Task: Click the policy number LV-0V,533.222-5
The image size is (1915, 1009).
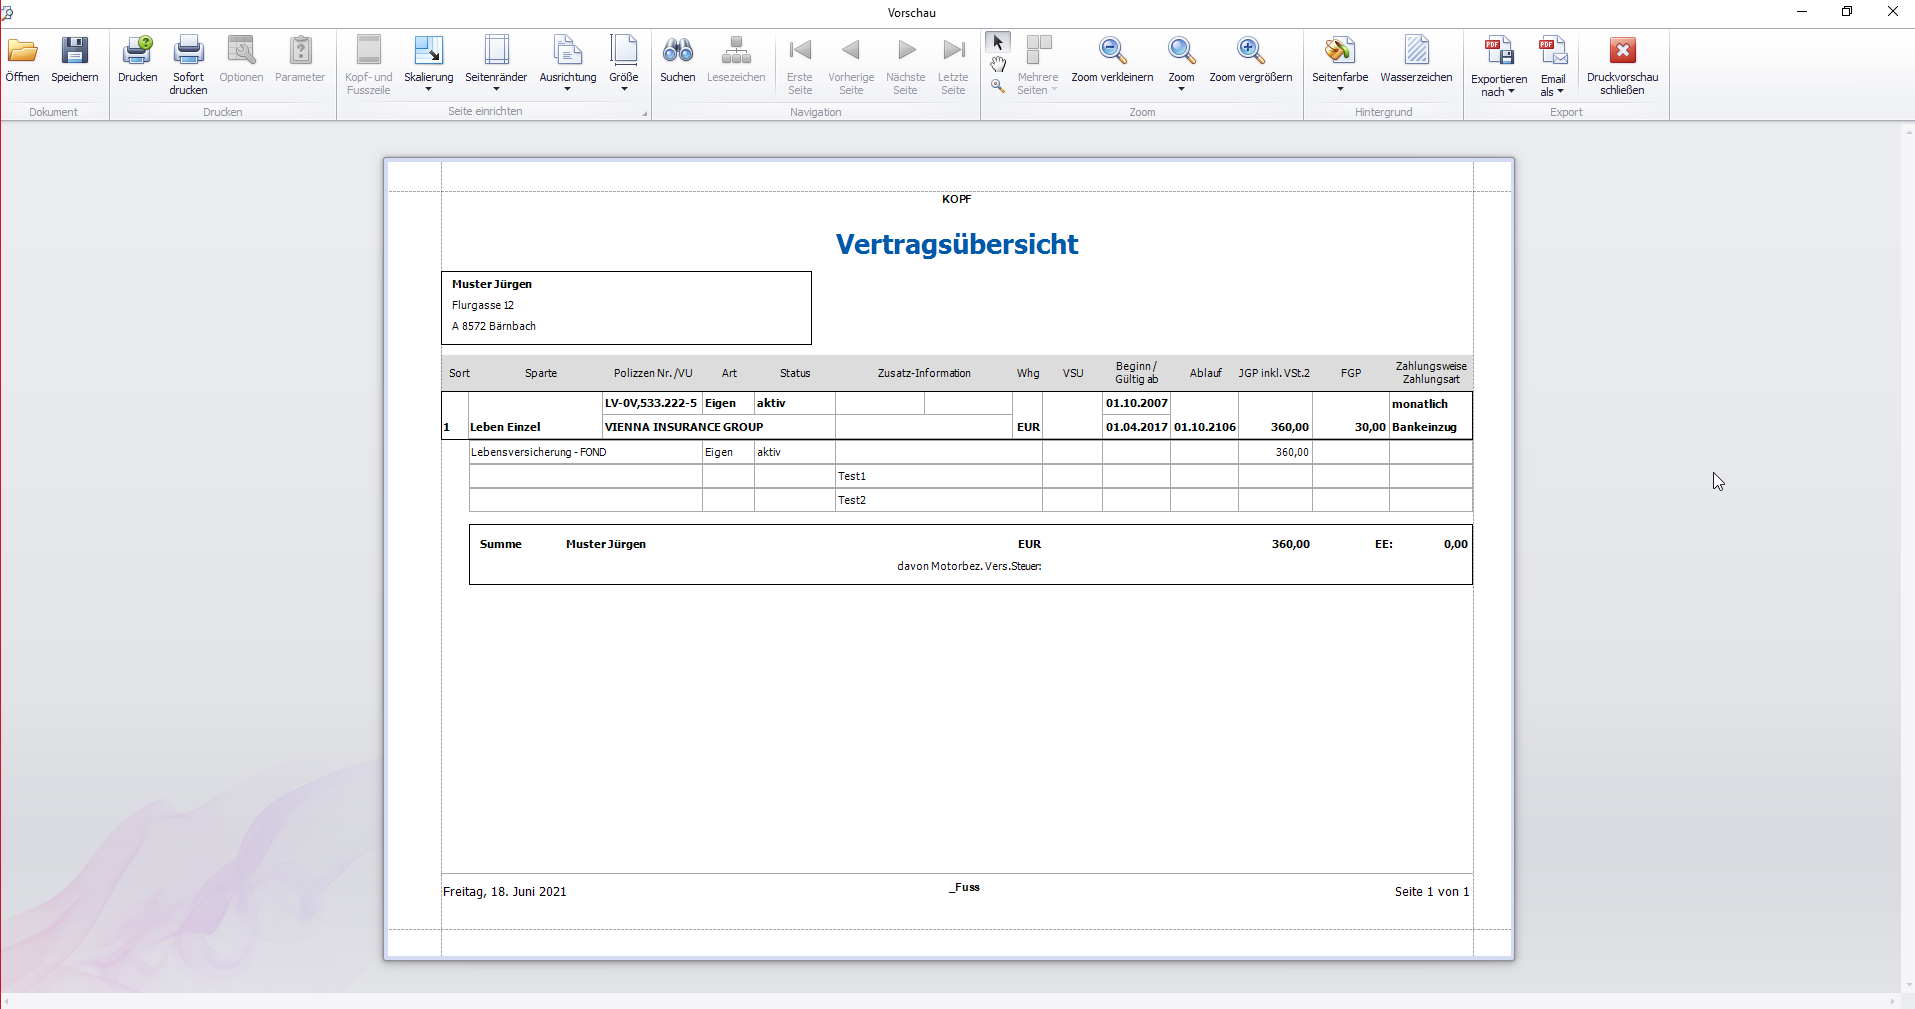Action: click(651, 403)
